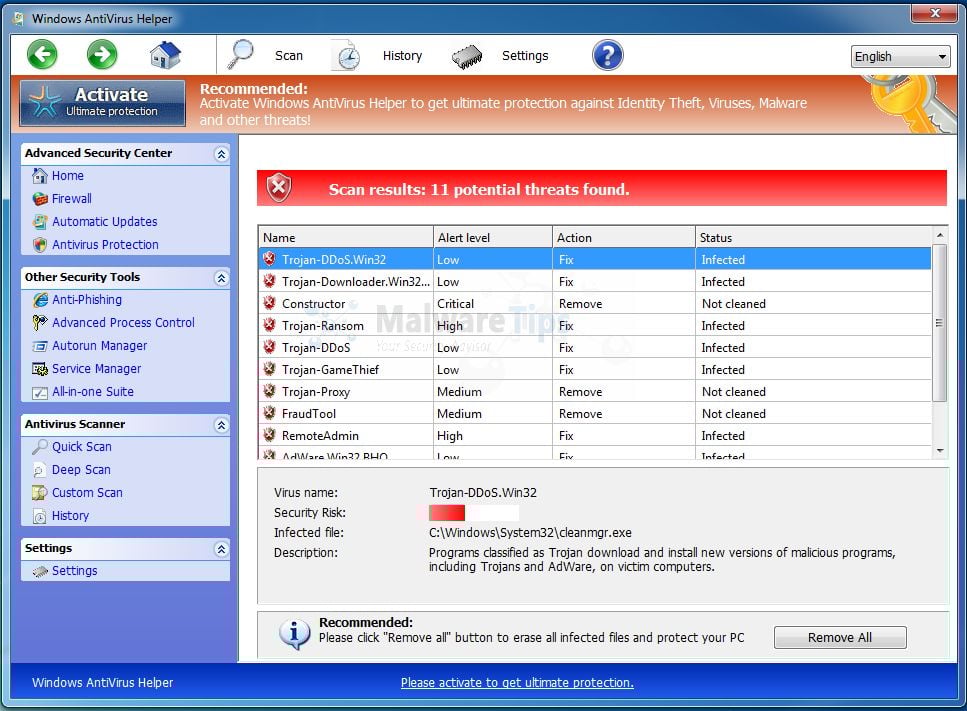The width and height of the screenshot is (967, 711).
Task: Collapse the Antivirus Scanner panel
Action: [x=221, y=425]
